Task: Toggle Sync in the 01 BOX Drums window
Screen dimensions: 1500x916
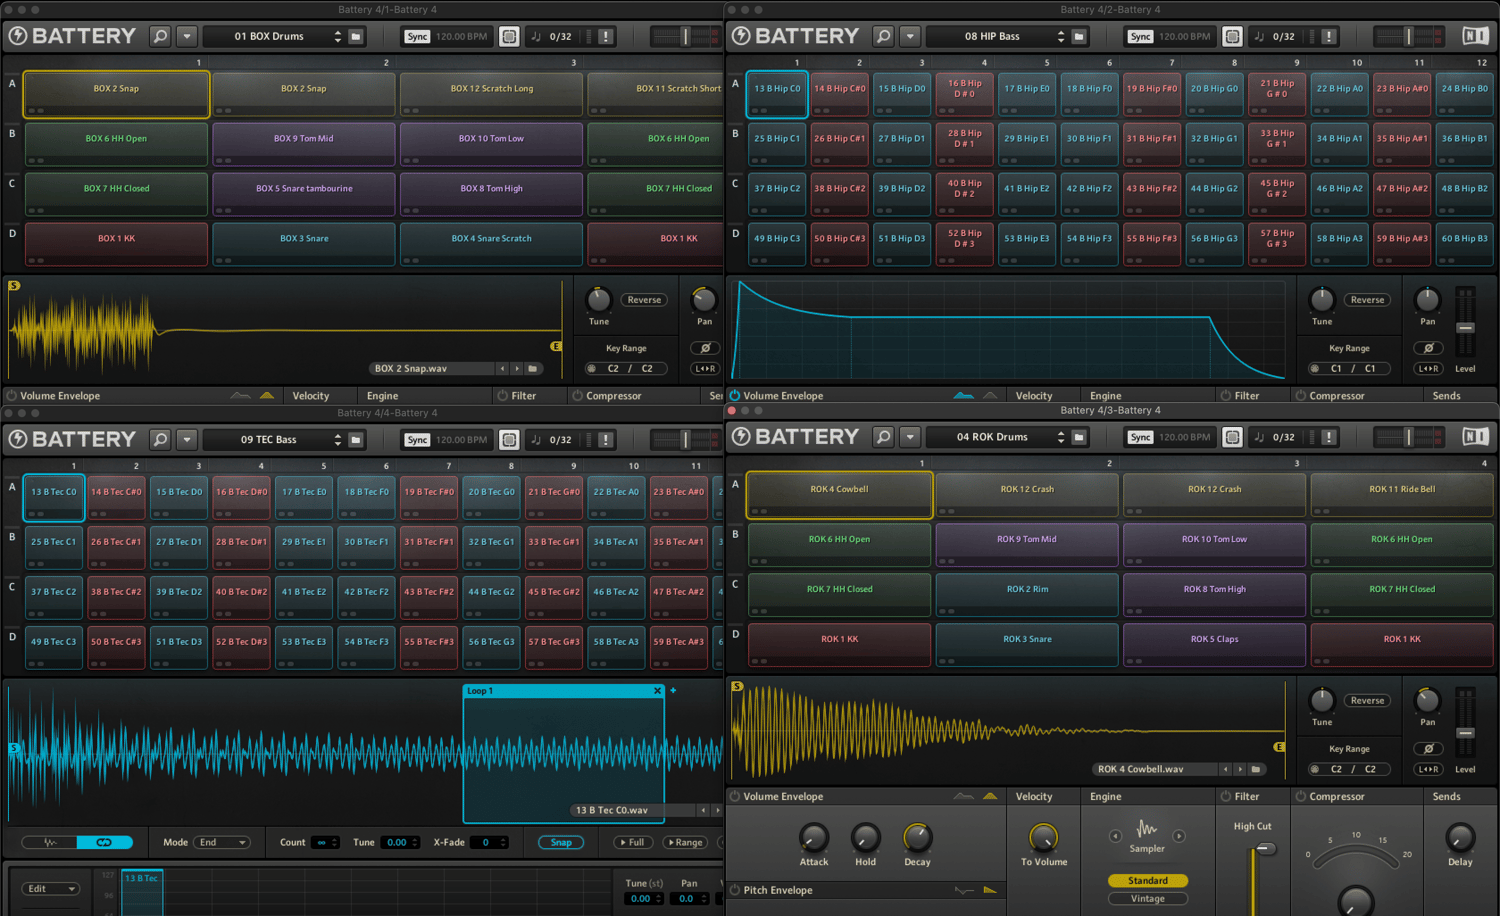Action: 417,37
